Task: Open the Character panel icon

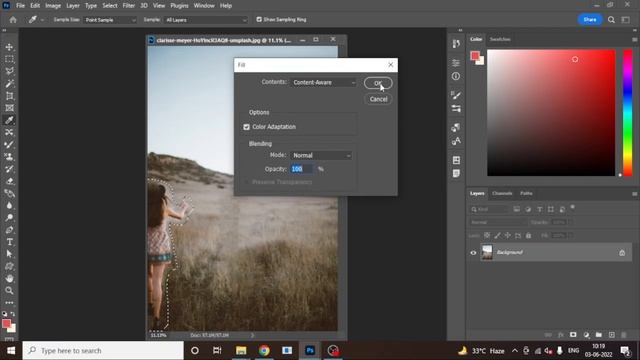Action: click(x=456, y=141)
